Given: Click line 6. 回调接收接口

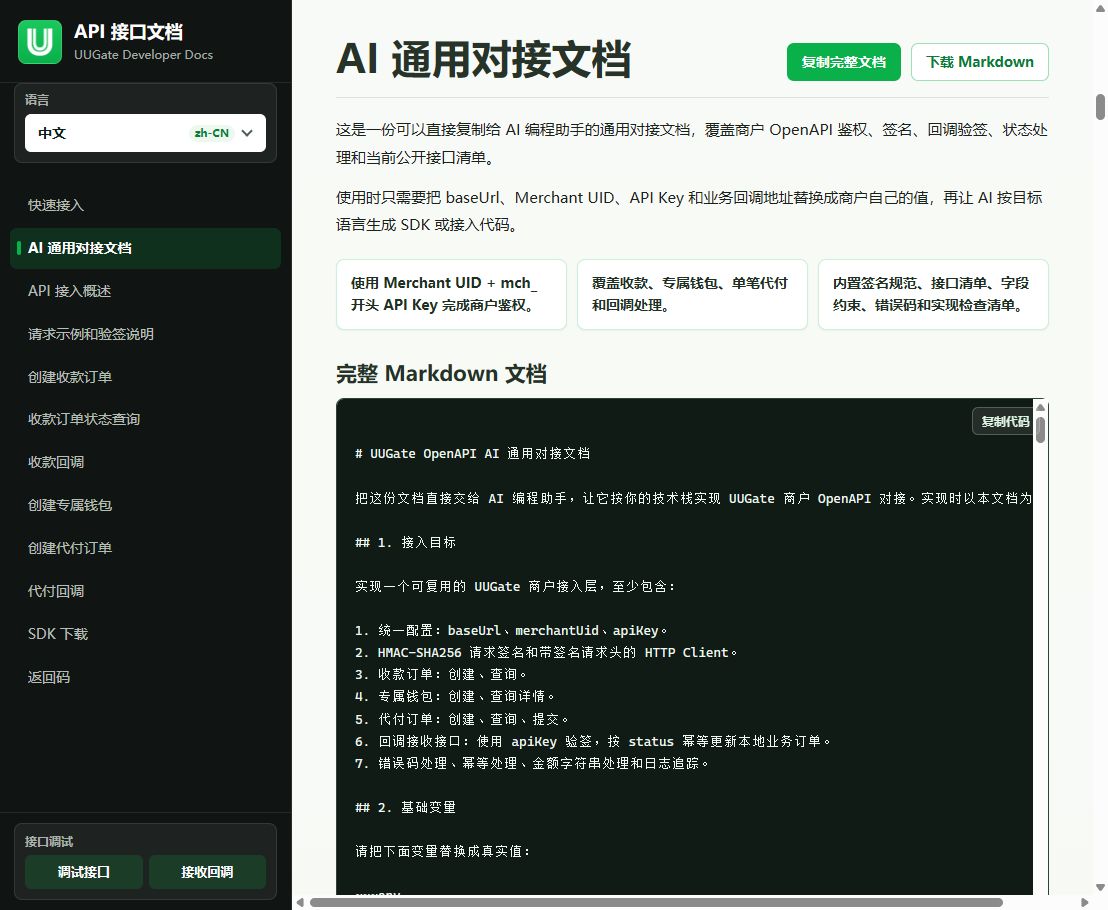Looking at the screenshot, I should (x=593, y=741).
